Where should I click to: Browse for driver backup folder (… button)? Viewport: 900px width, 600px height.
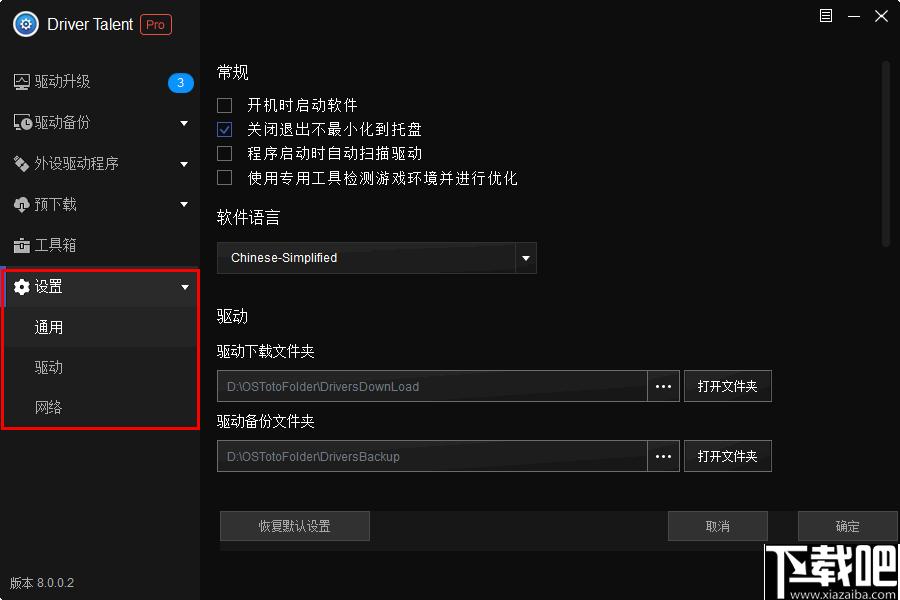(663, 456)
